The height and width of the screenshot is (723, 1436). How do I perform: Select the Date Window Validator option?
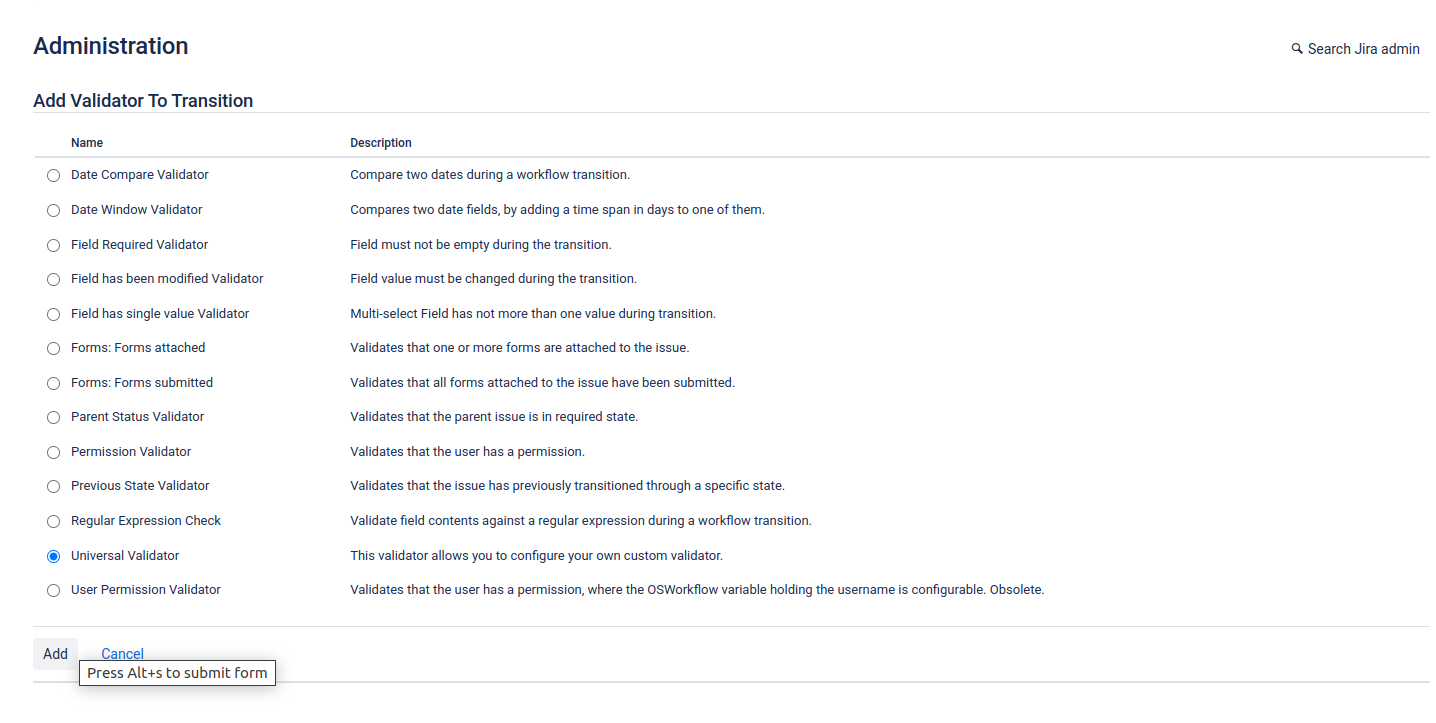pyautogui.click(x=53, y=210)
